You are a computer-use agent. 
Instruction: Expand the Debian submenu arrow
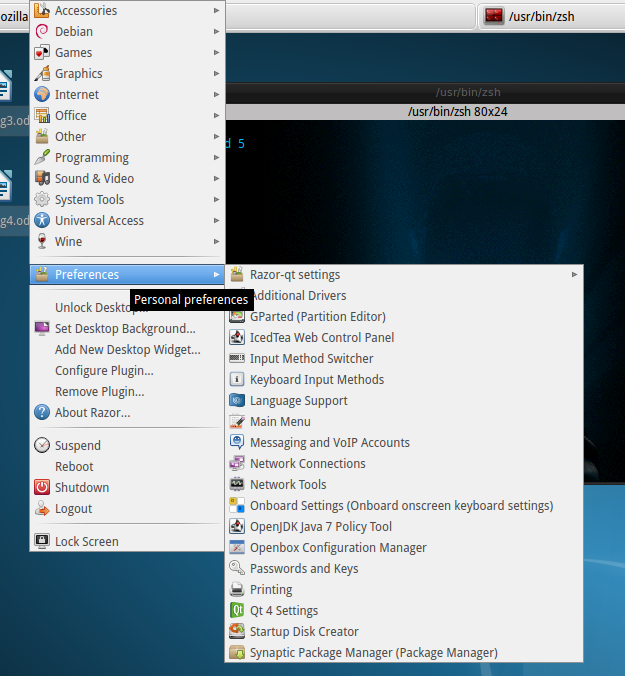click(x=216, y=31)
